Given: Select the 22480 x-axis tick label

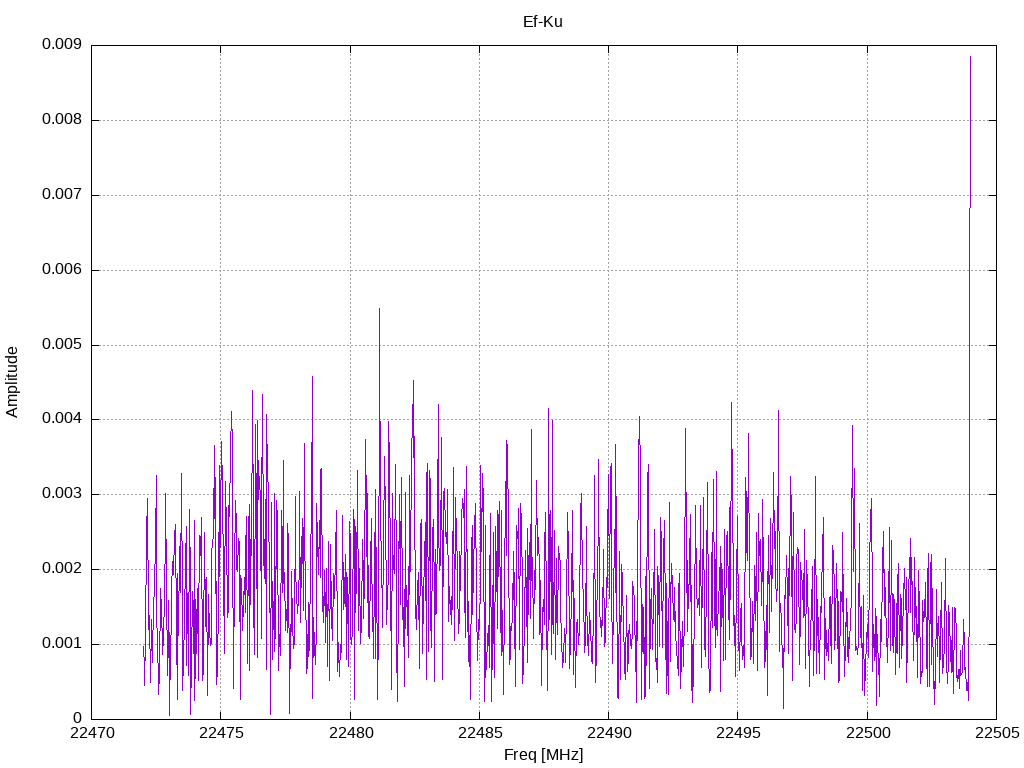Looking at the screenshot, I should pyautogui.click(x=351, y=733).
